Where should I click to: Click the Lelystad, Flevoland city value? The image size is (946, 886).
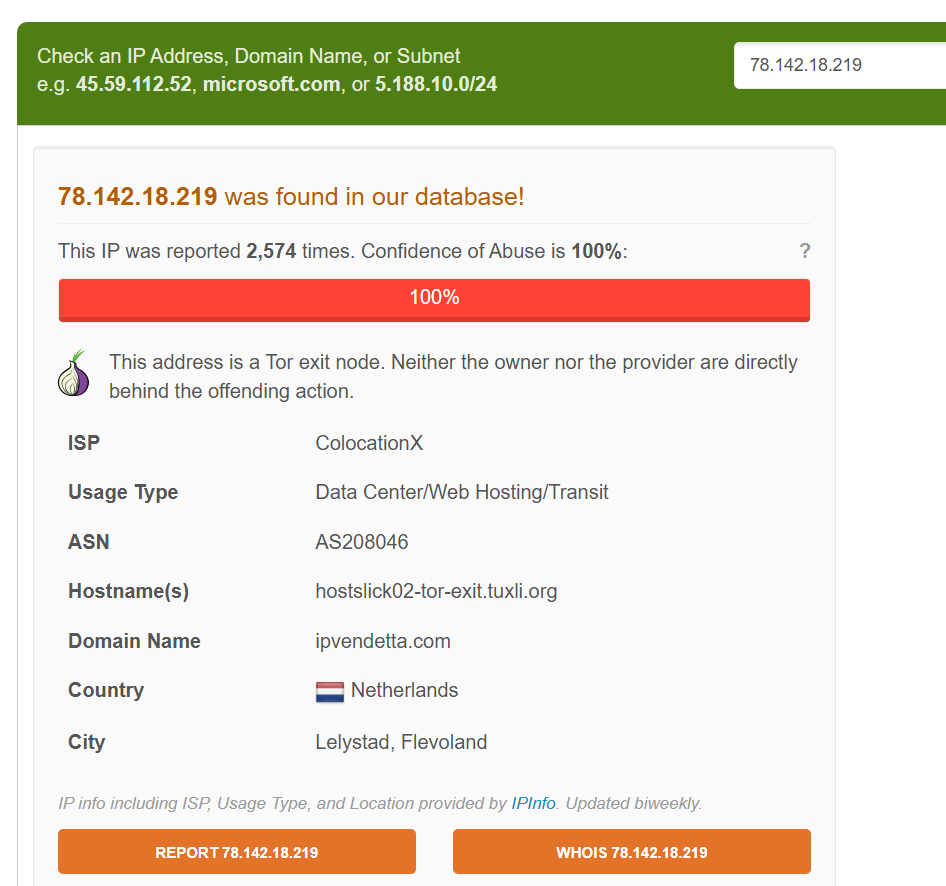point(401,742)
